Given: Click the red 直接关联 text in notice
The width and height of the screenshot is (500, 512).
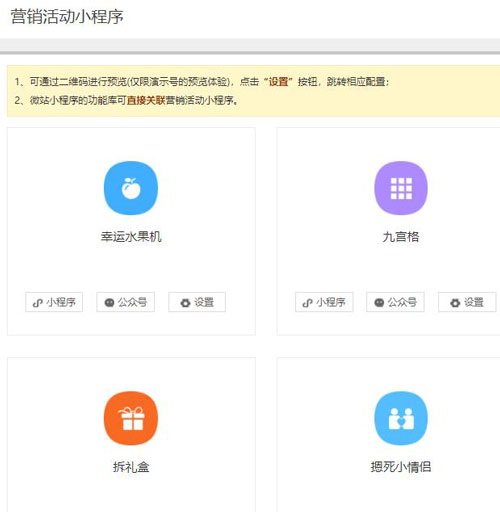Looking at the screenshot, I should pyautogui.click(x=146, y=100).
